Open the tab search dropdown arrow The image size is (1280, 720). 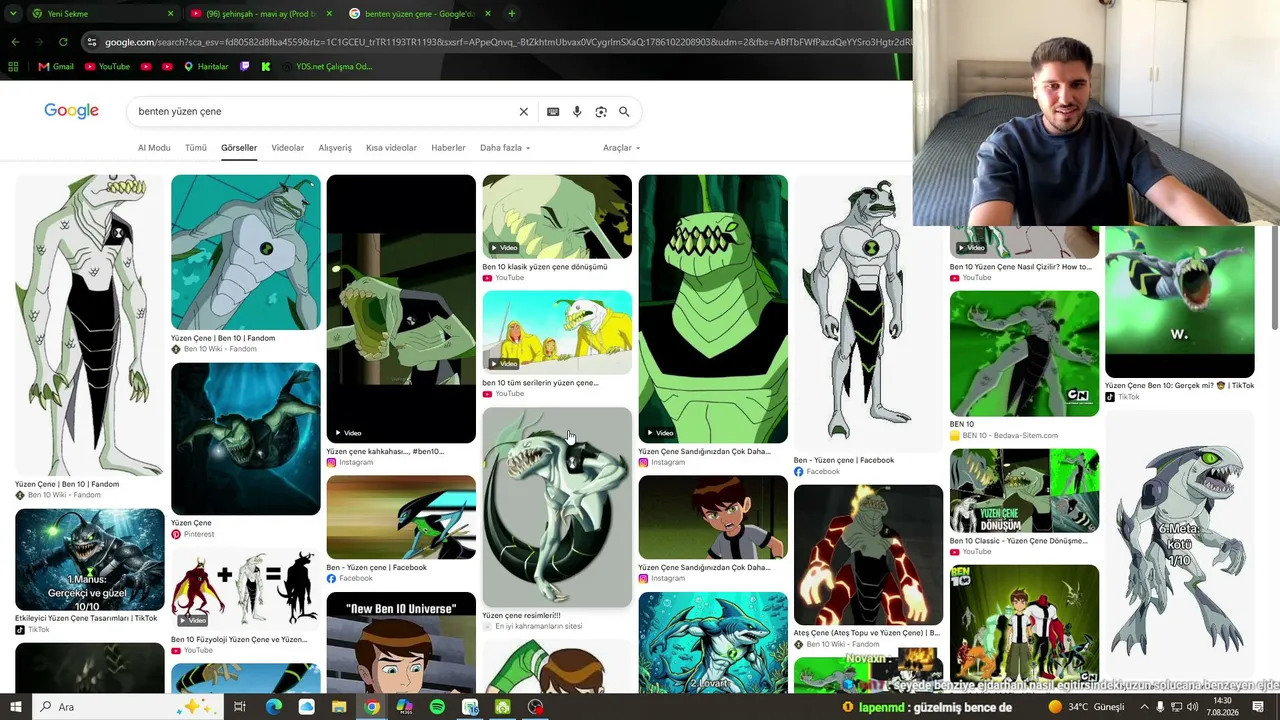point(14,14)
